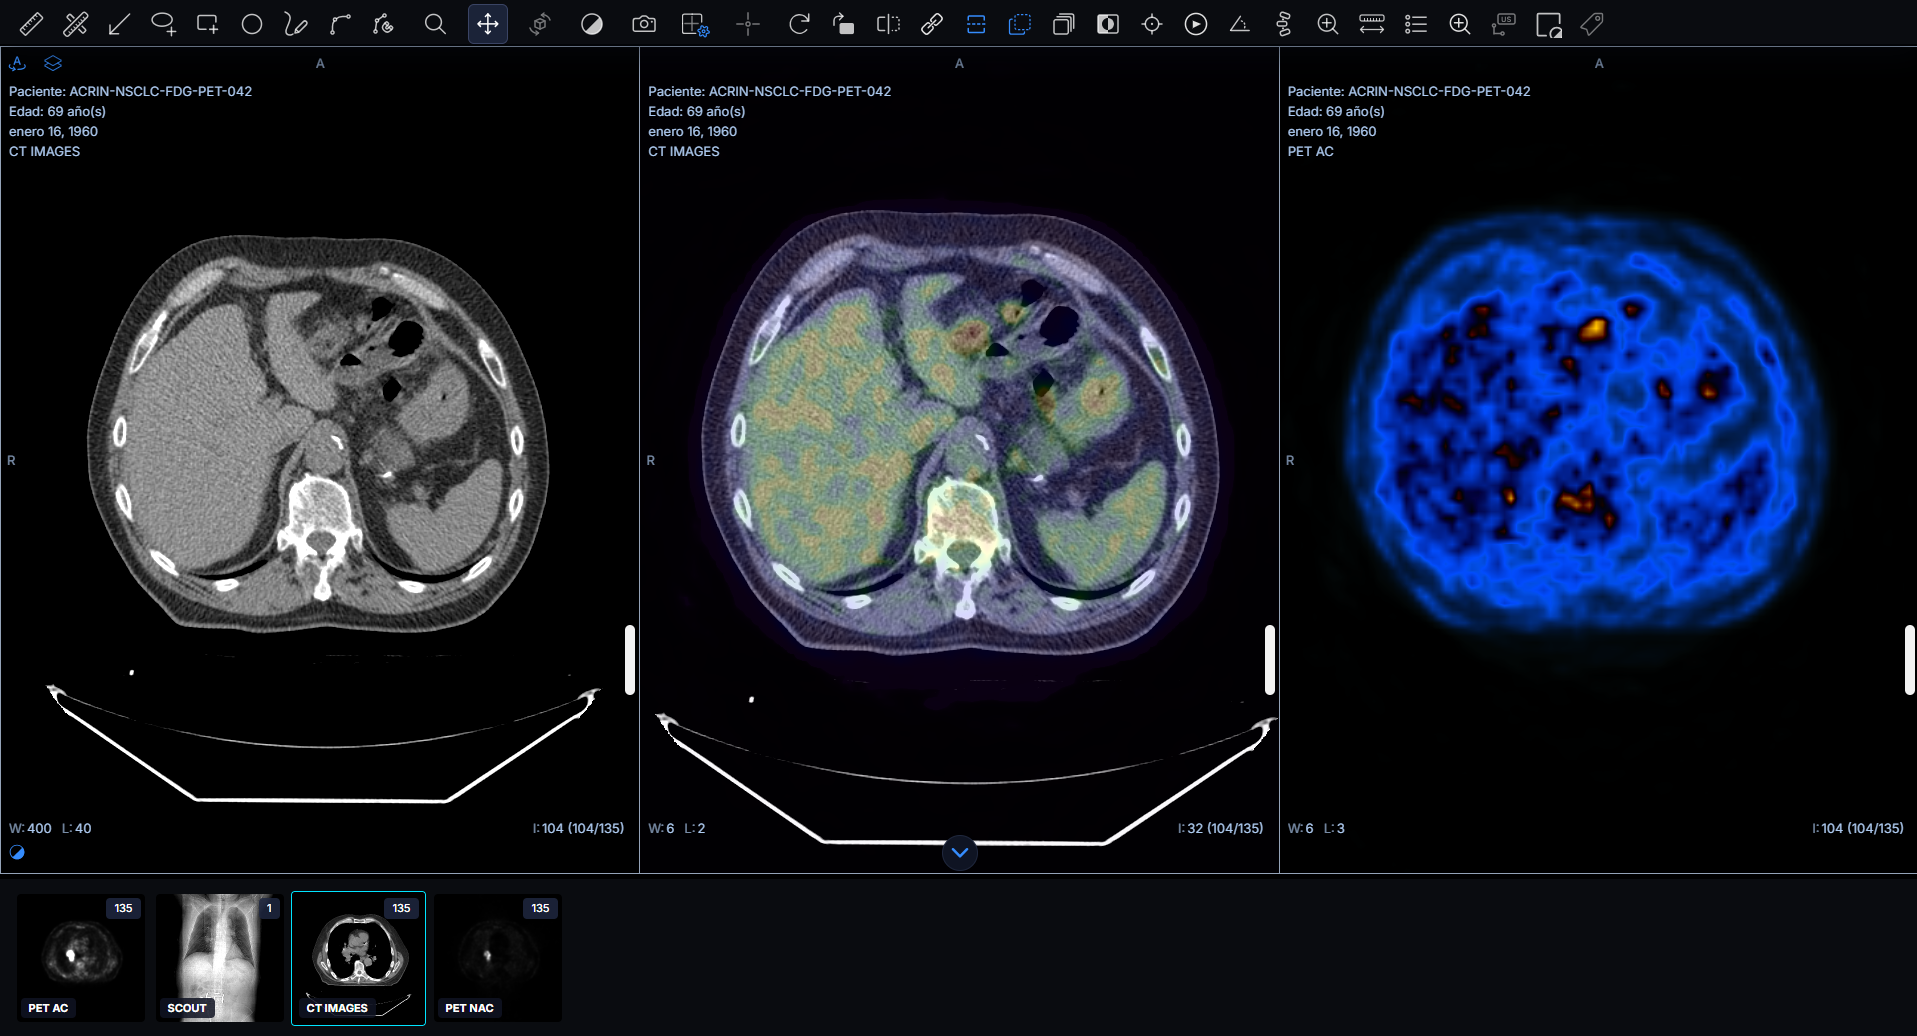Toggle the layers icon in left viewport
This screenshot has width=1917, height=1036.
53,63
